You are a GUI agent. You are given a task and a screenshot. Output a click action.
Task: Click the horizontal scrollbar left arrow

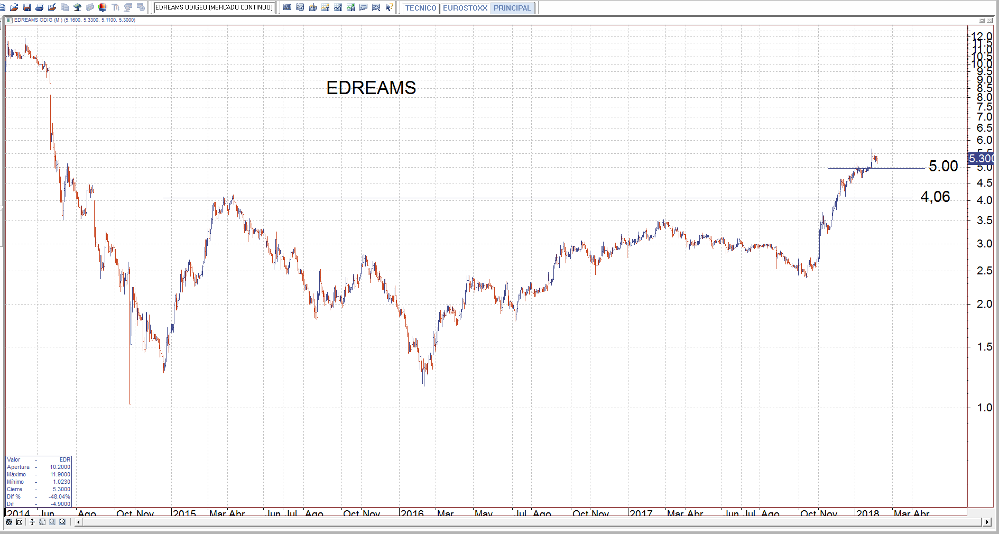pyautogui.click(x=78, y=522)
